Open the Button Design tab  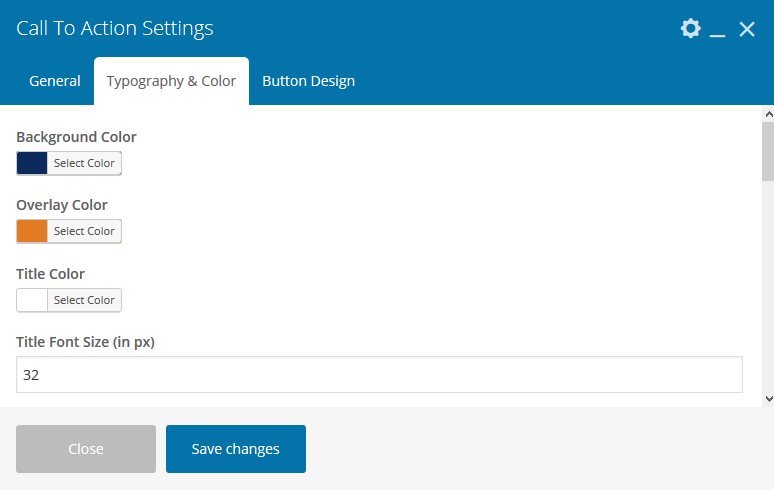[308, 81]
